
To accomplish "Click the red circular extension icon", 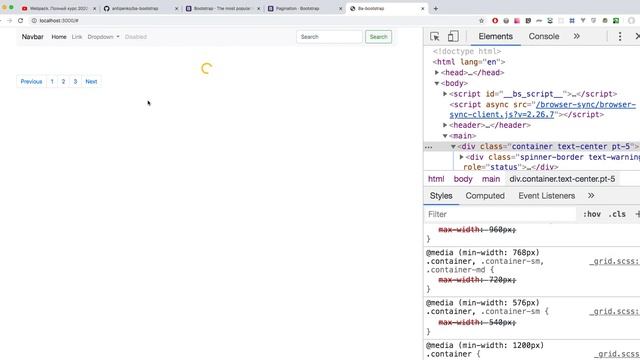I will pyautogui.click(x=495, y=20).
